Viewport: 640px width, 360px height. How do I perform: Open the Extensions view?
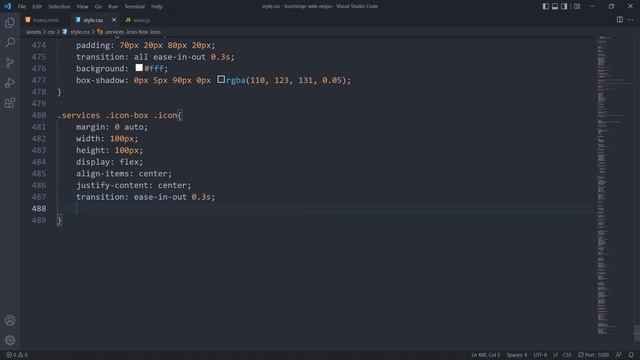[x=10, y=103]
